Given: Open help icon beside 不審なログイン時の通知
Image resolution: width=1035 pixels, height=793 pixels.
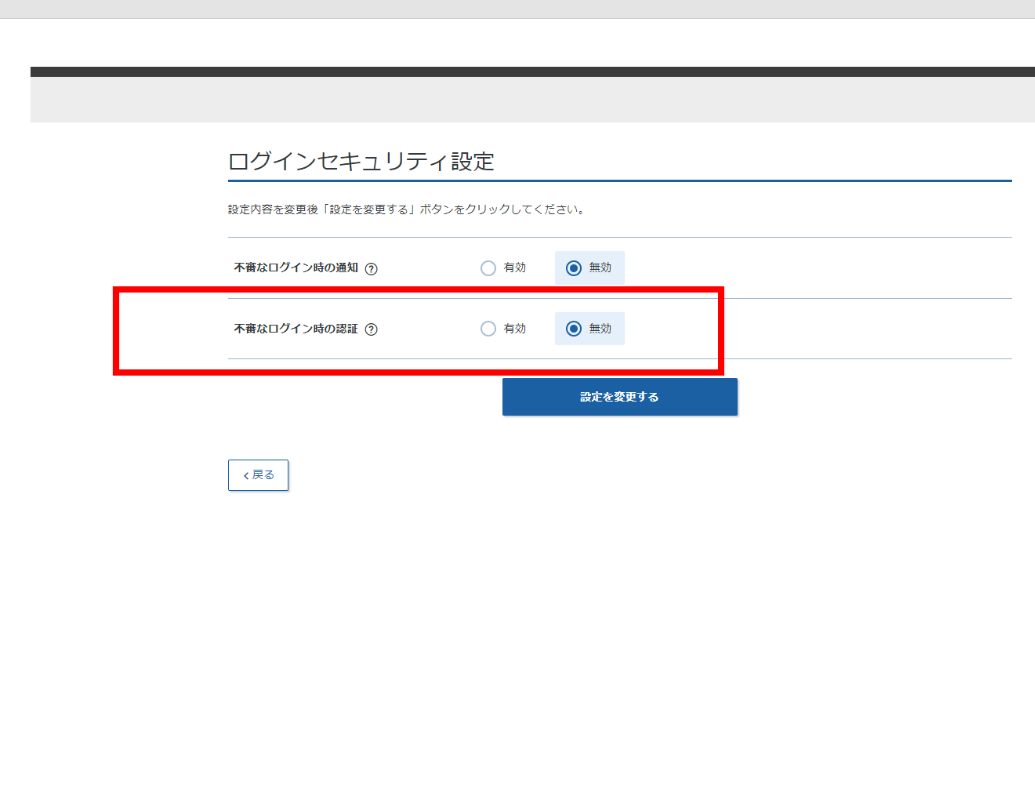Looking at the screenshot, I should [371, 269].
